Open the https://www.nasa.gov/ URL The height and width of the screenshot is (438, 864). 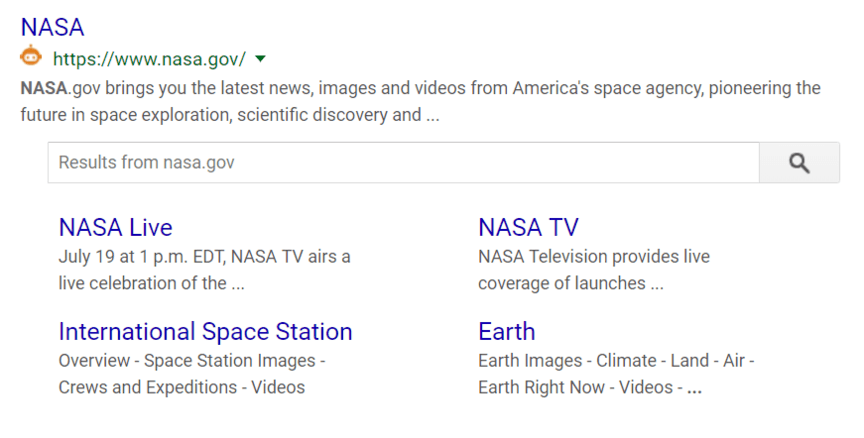[149, 59]
